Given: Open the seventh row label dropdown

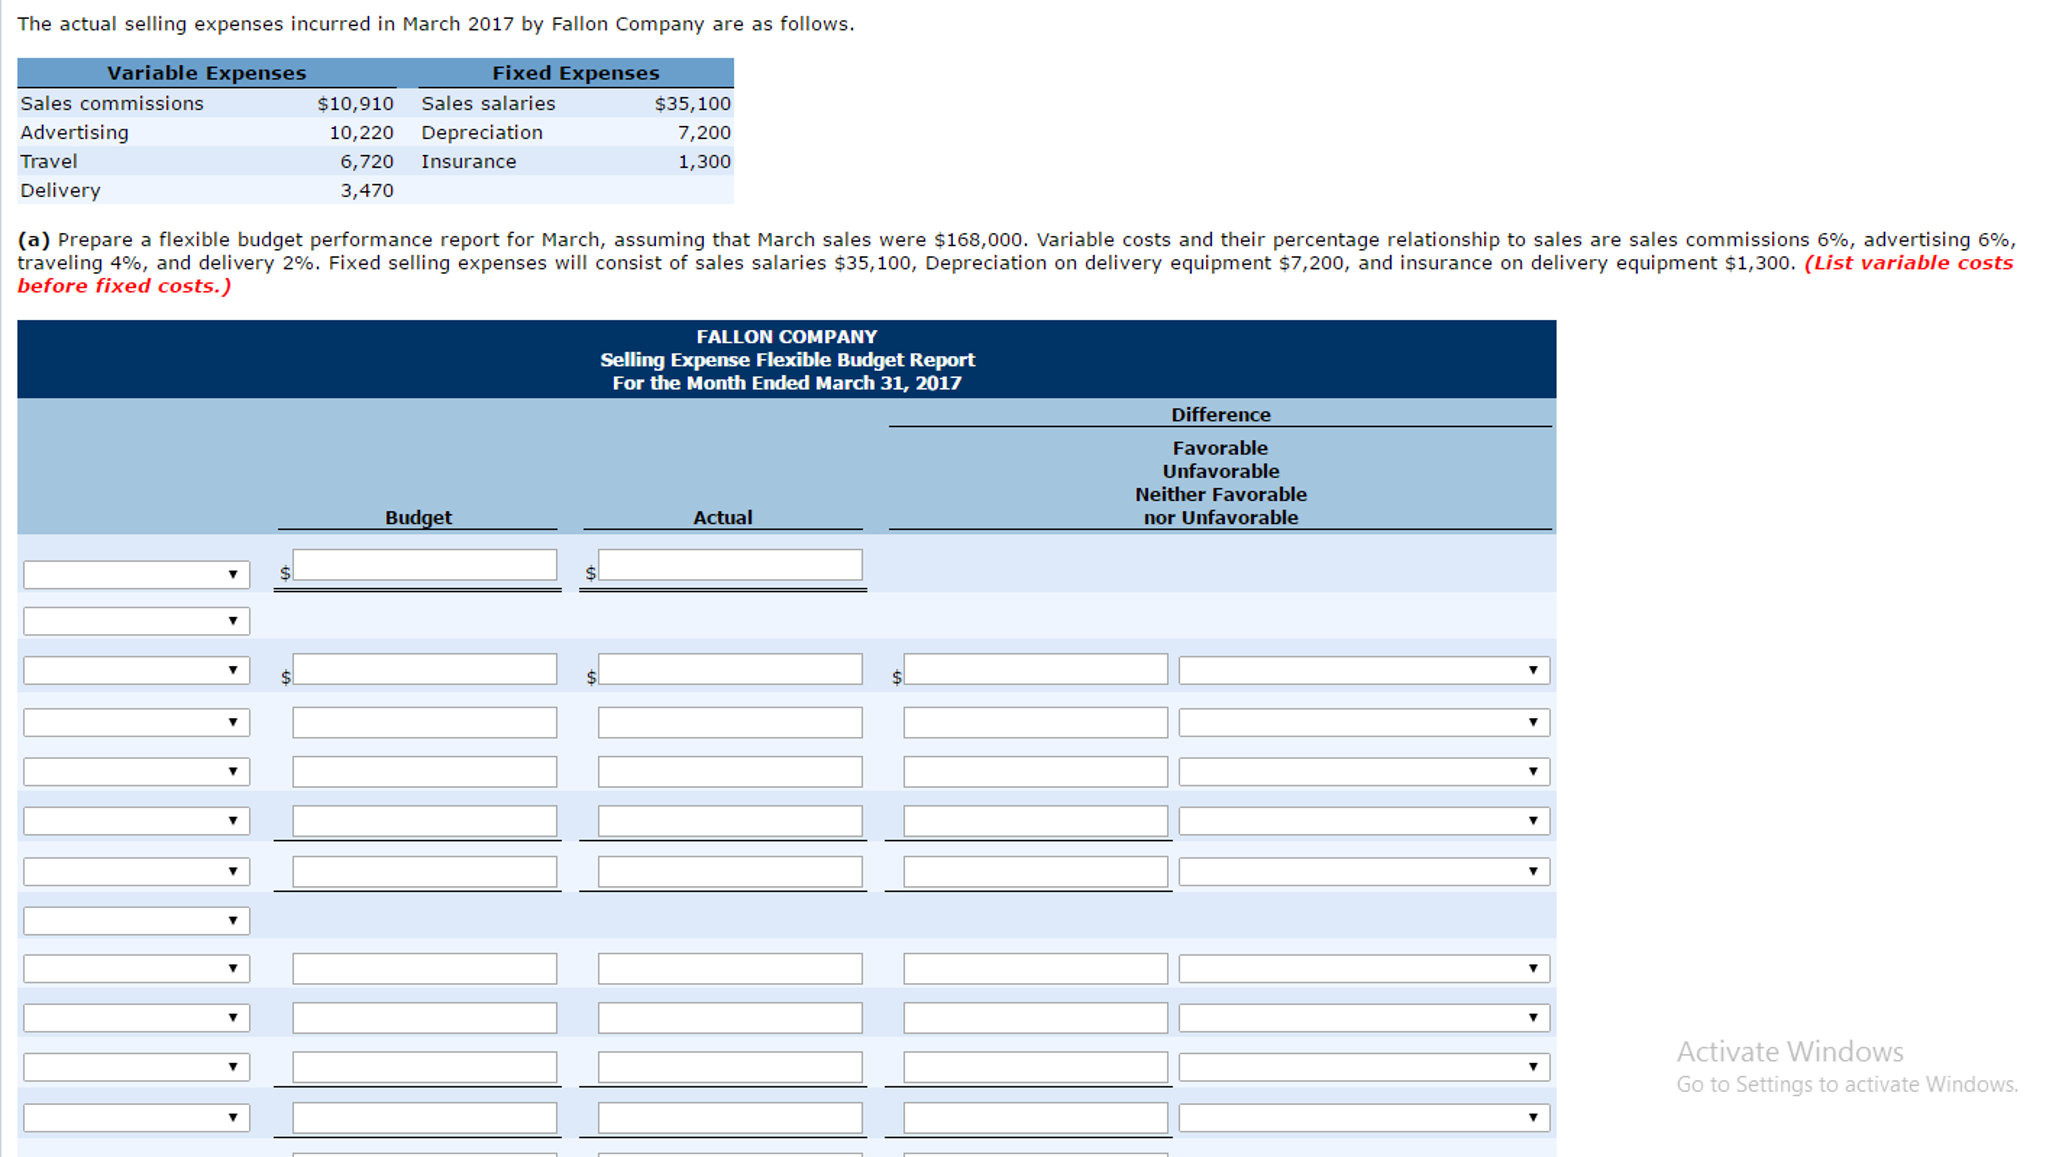Looking at the screenshot, I should pos(137,872).
